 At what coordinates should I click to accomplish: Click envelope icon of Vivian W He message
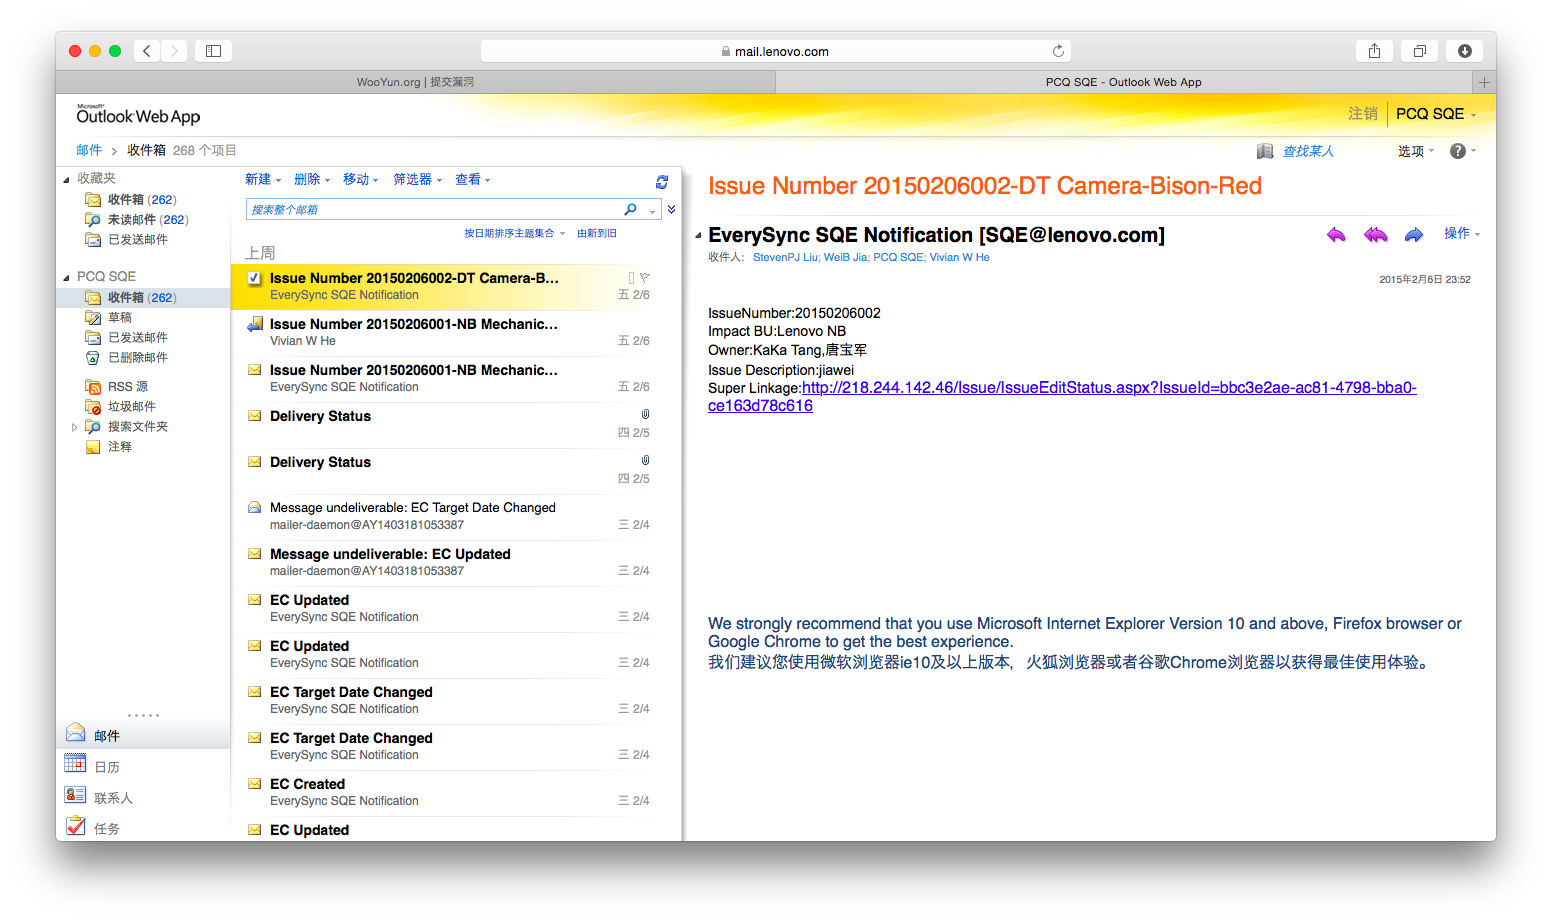[255, 324]
